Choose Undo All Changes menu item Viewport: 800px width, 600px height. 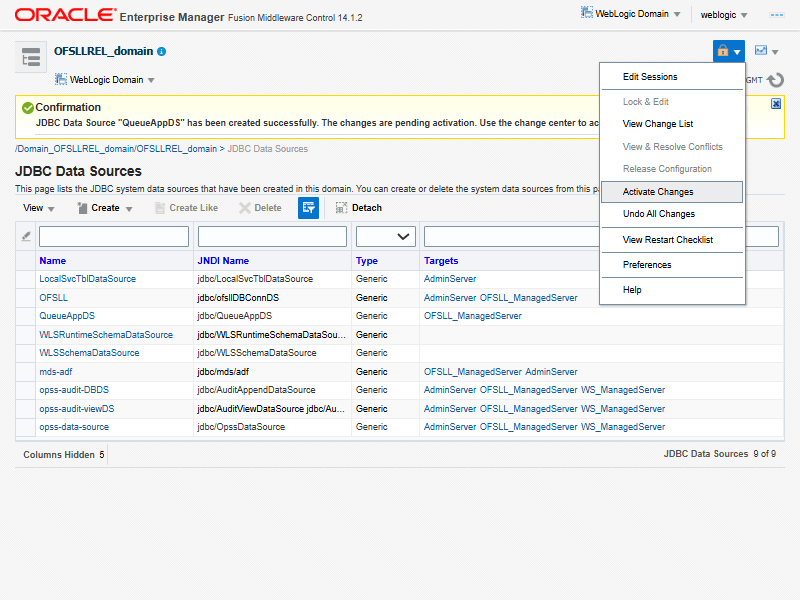[x=658, y=214]
